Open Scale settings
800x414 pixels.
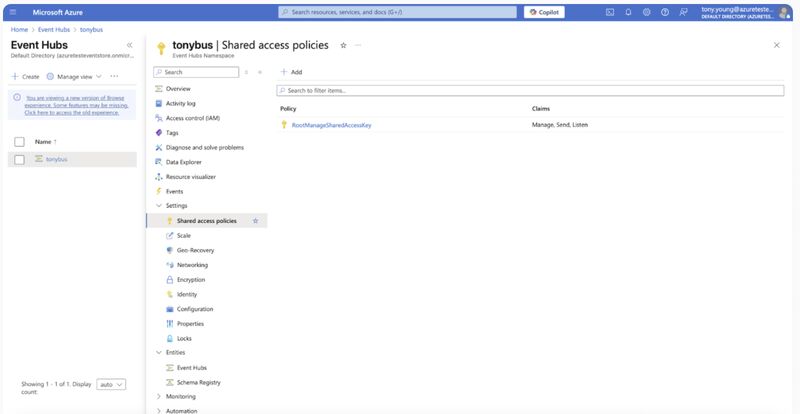(184, 236)
